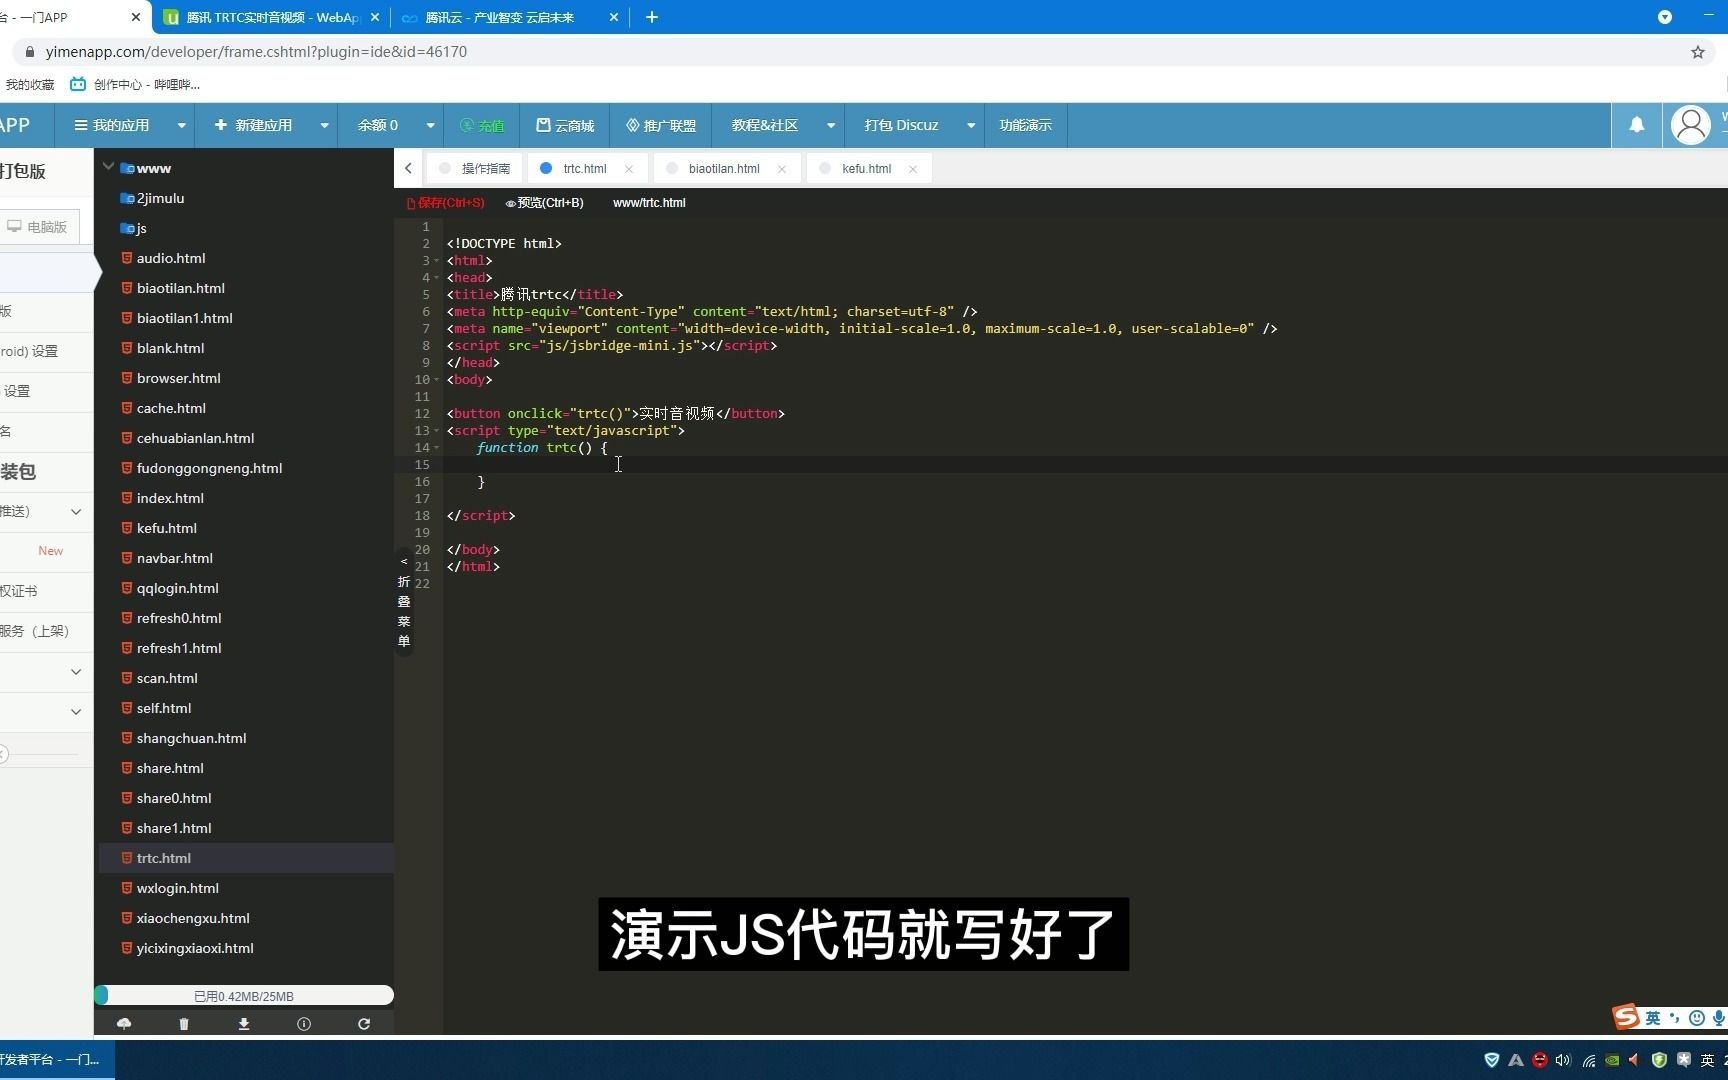Click the storage usage bar 已用0.42MB/25MB
This screenshot has height=1080, width=1728.
pyautogui.click(x=244, y=996)
